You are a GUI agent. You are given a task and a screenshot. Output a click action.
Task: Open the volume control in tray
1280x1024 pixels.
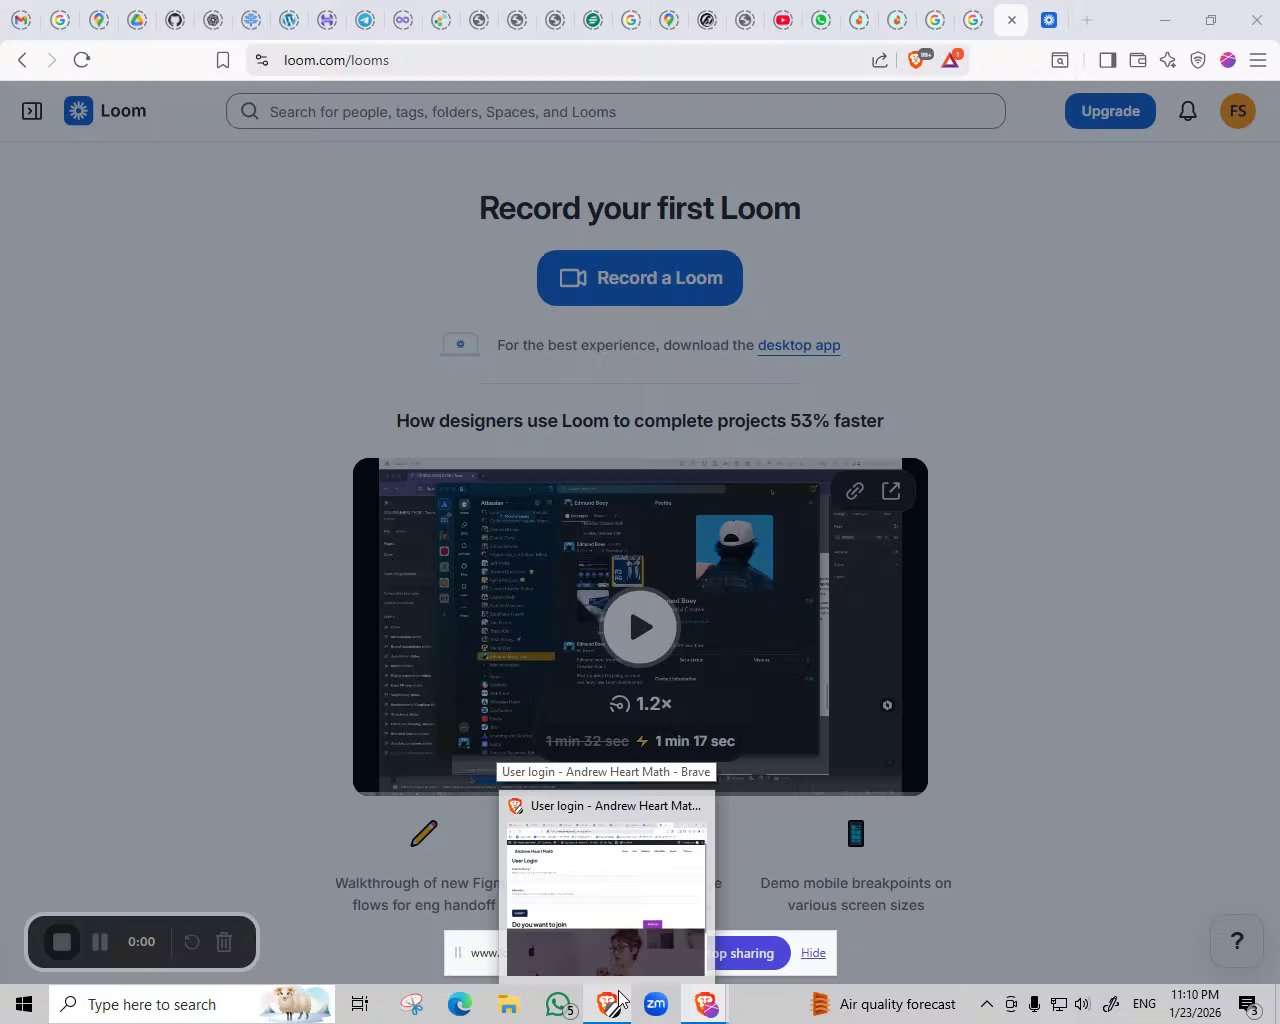pyautogui.click(x=1081, y=1004)
